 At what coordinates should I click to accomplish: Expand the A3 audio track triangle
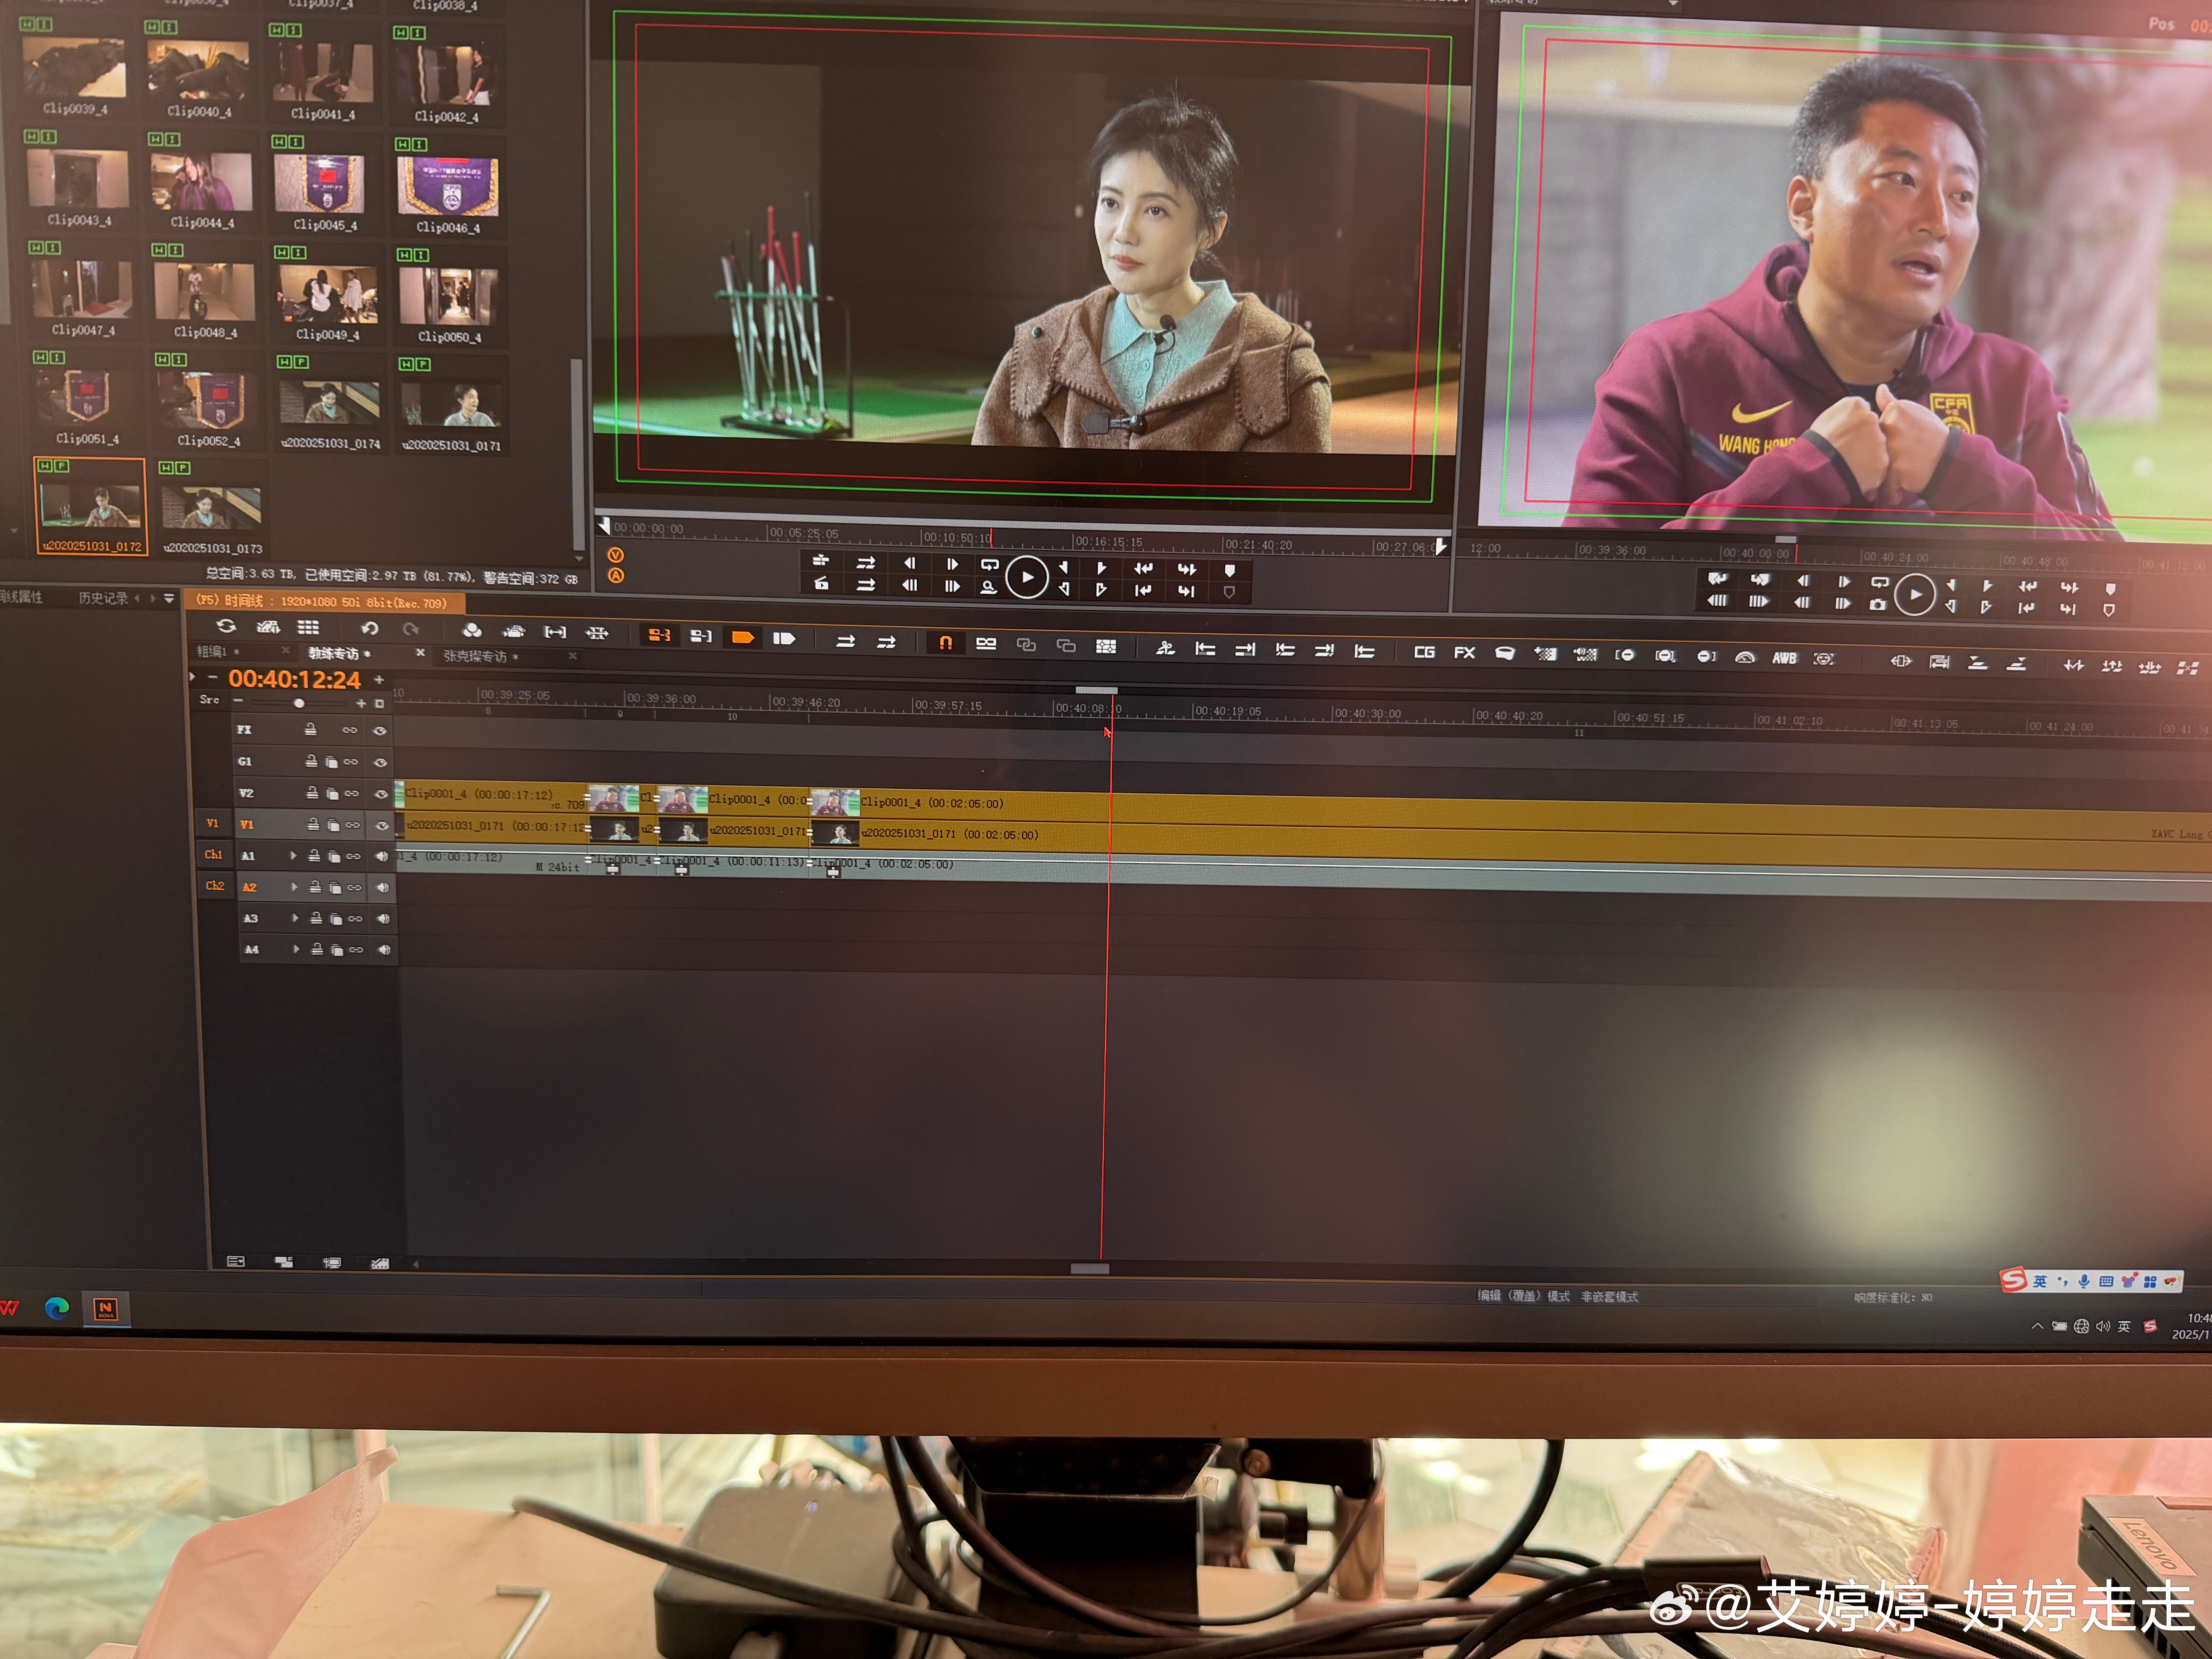click(295, 918)
